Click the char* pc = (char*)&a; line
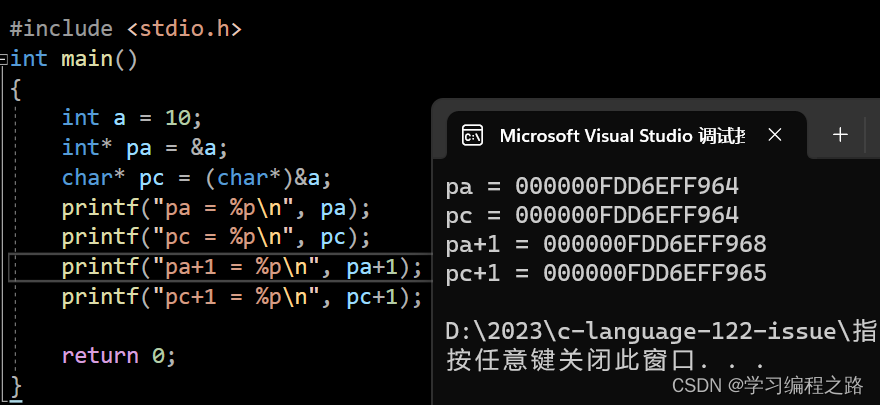The width and height of the screenshot is (880, 405). pos(196,178)
